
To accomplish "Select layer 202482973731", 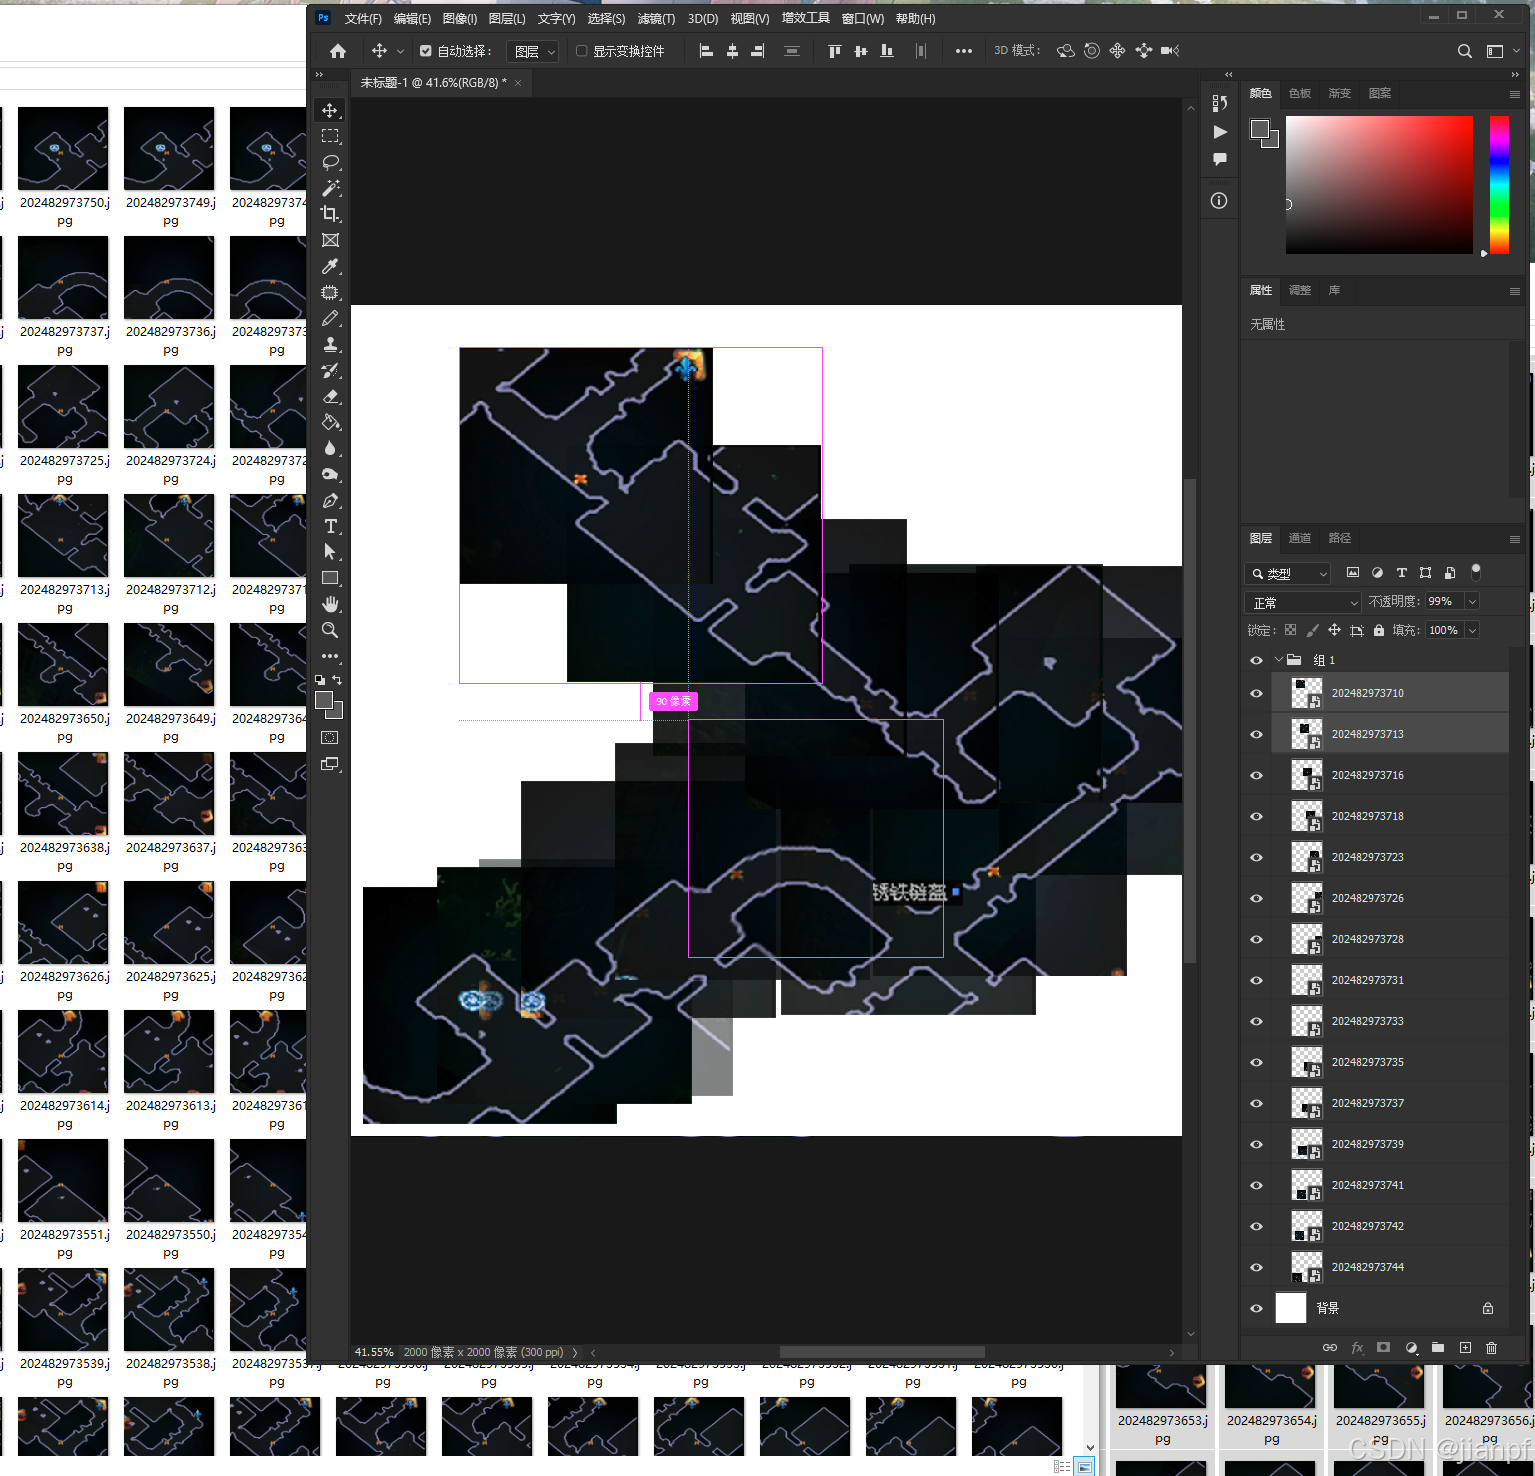I will click(x=1390, y=980).
